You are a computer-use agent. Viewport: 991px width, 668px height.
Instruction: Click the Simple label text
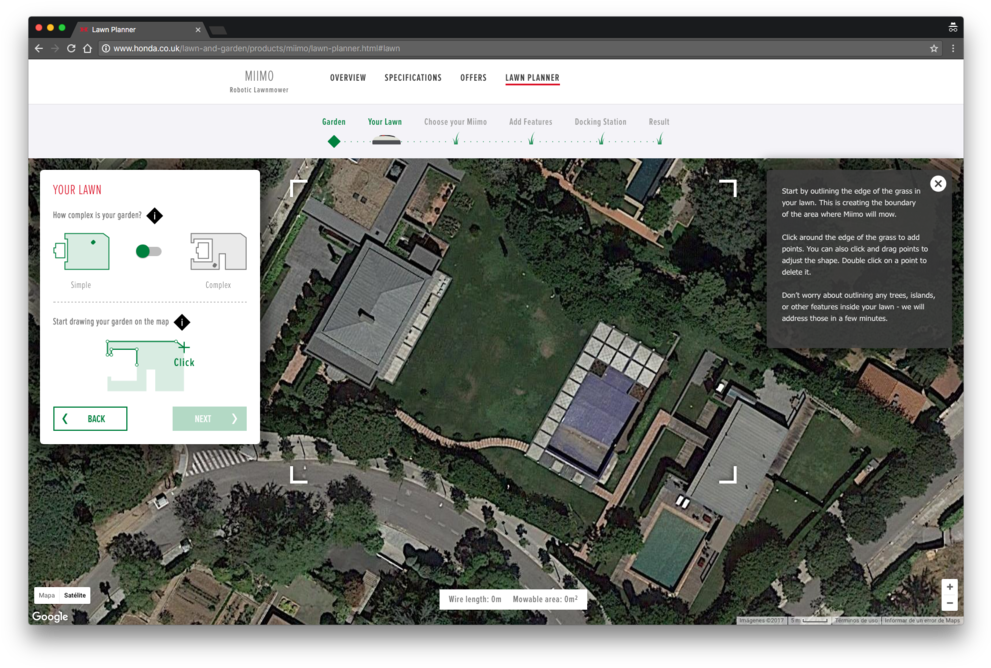click(x=81, y=285)
